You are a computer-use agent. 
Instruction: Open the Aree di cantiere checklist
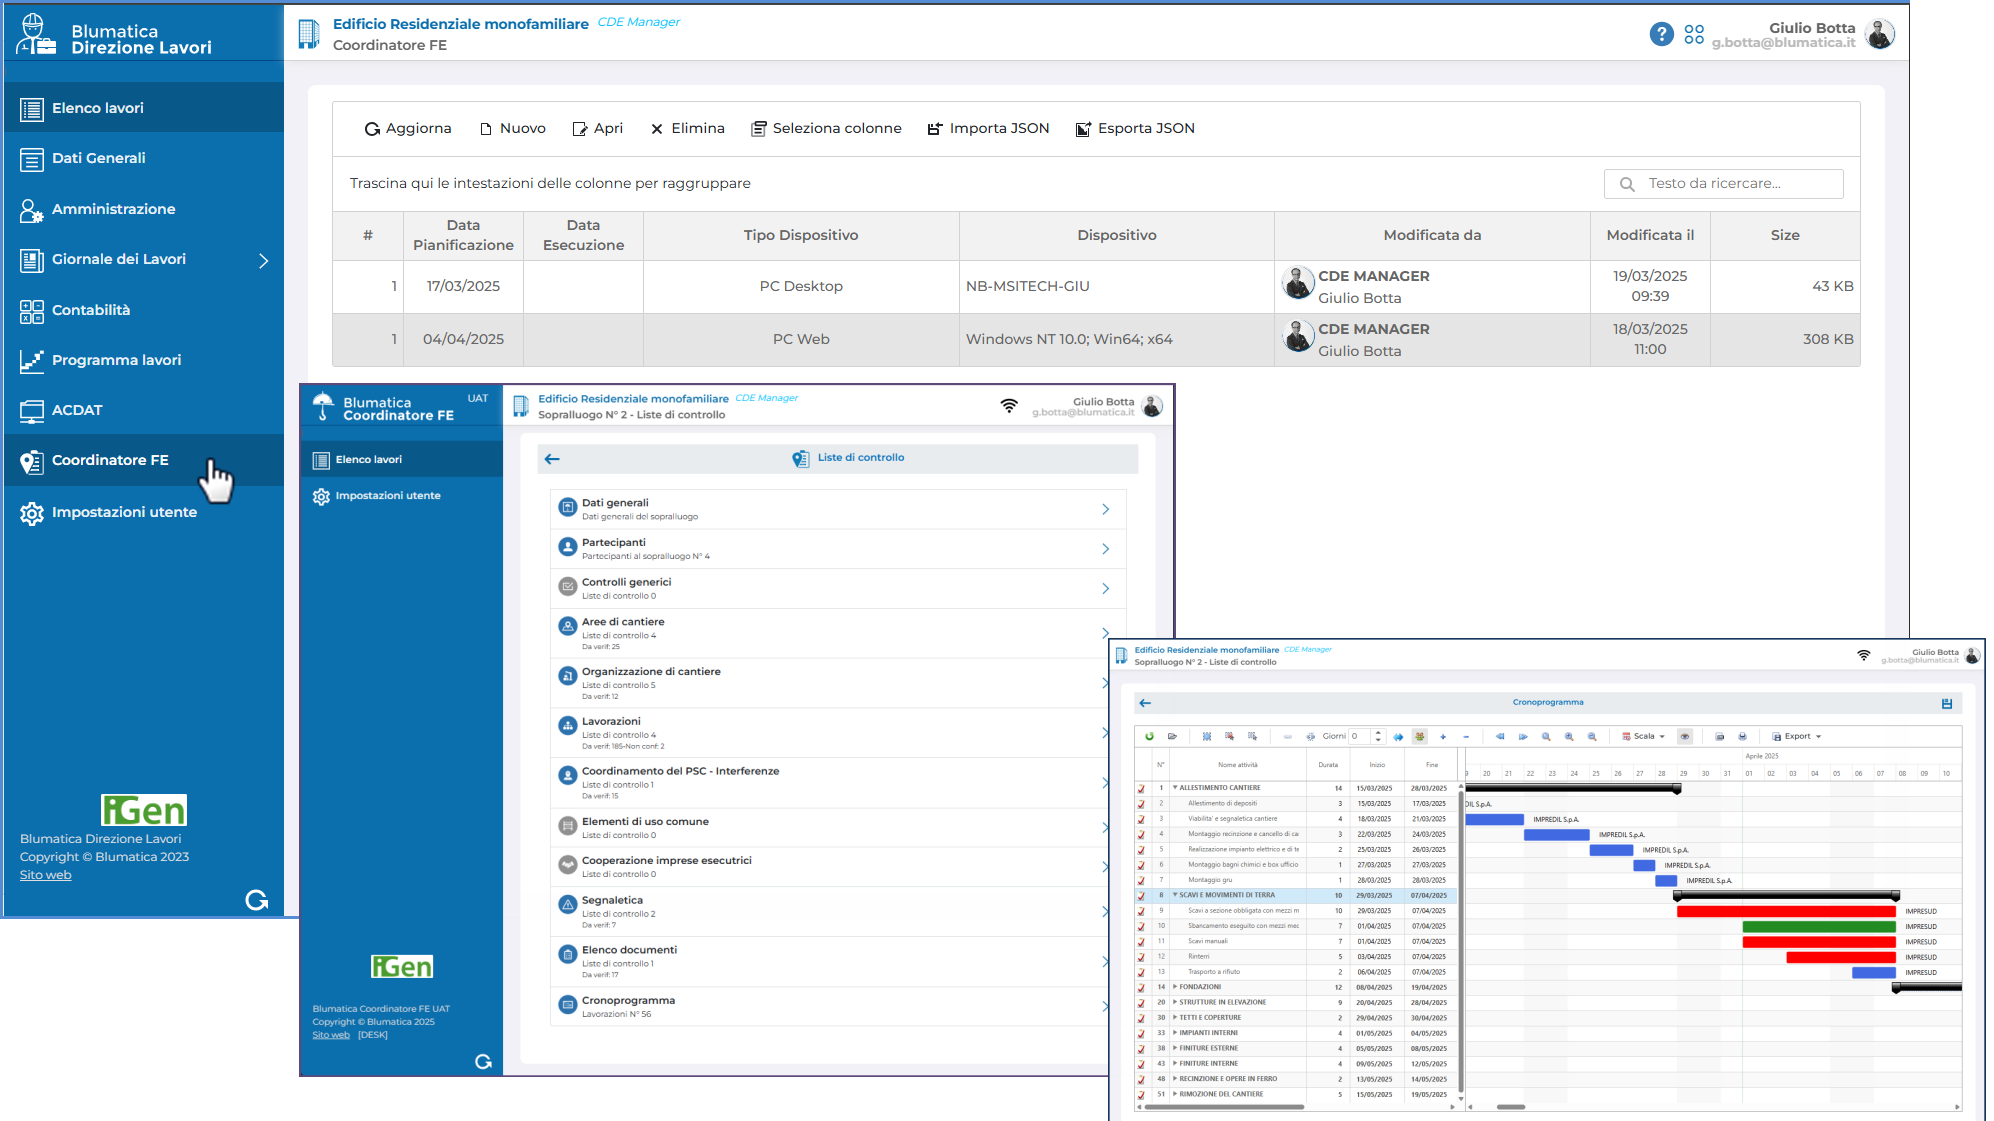pyautogui.click(x=838, y=634)
